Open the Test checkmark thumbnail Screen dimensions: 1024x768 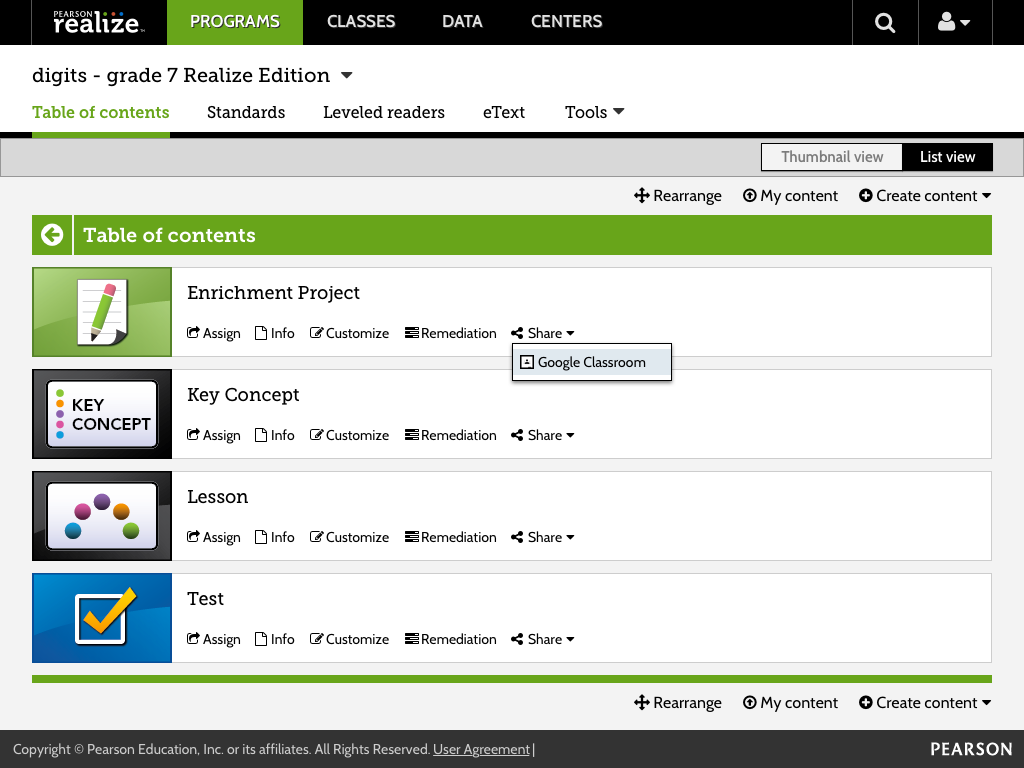pyautogui.click(x=102, y=618)
